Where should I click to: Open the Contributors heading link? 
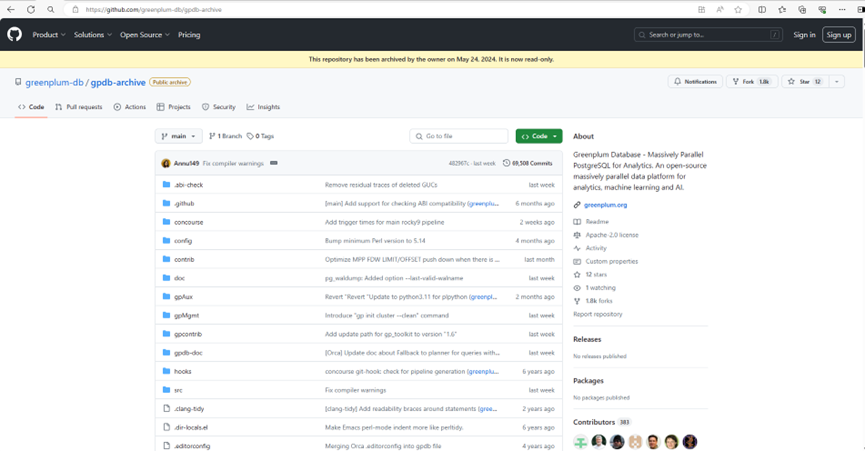point(594,422)
